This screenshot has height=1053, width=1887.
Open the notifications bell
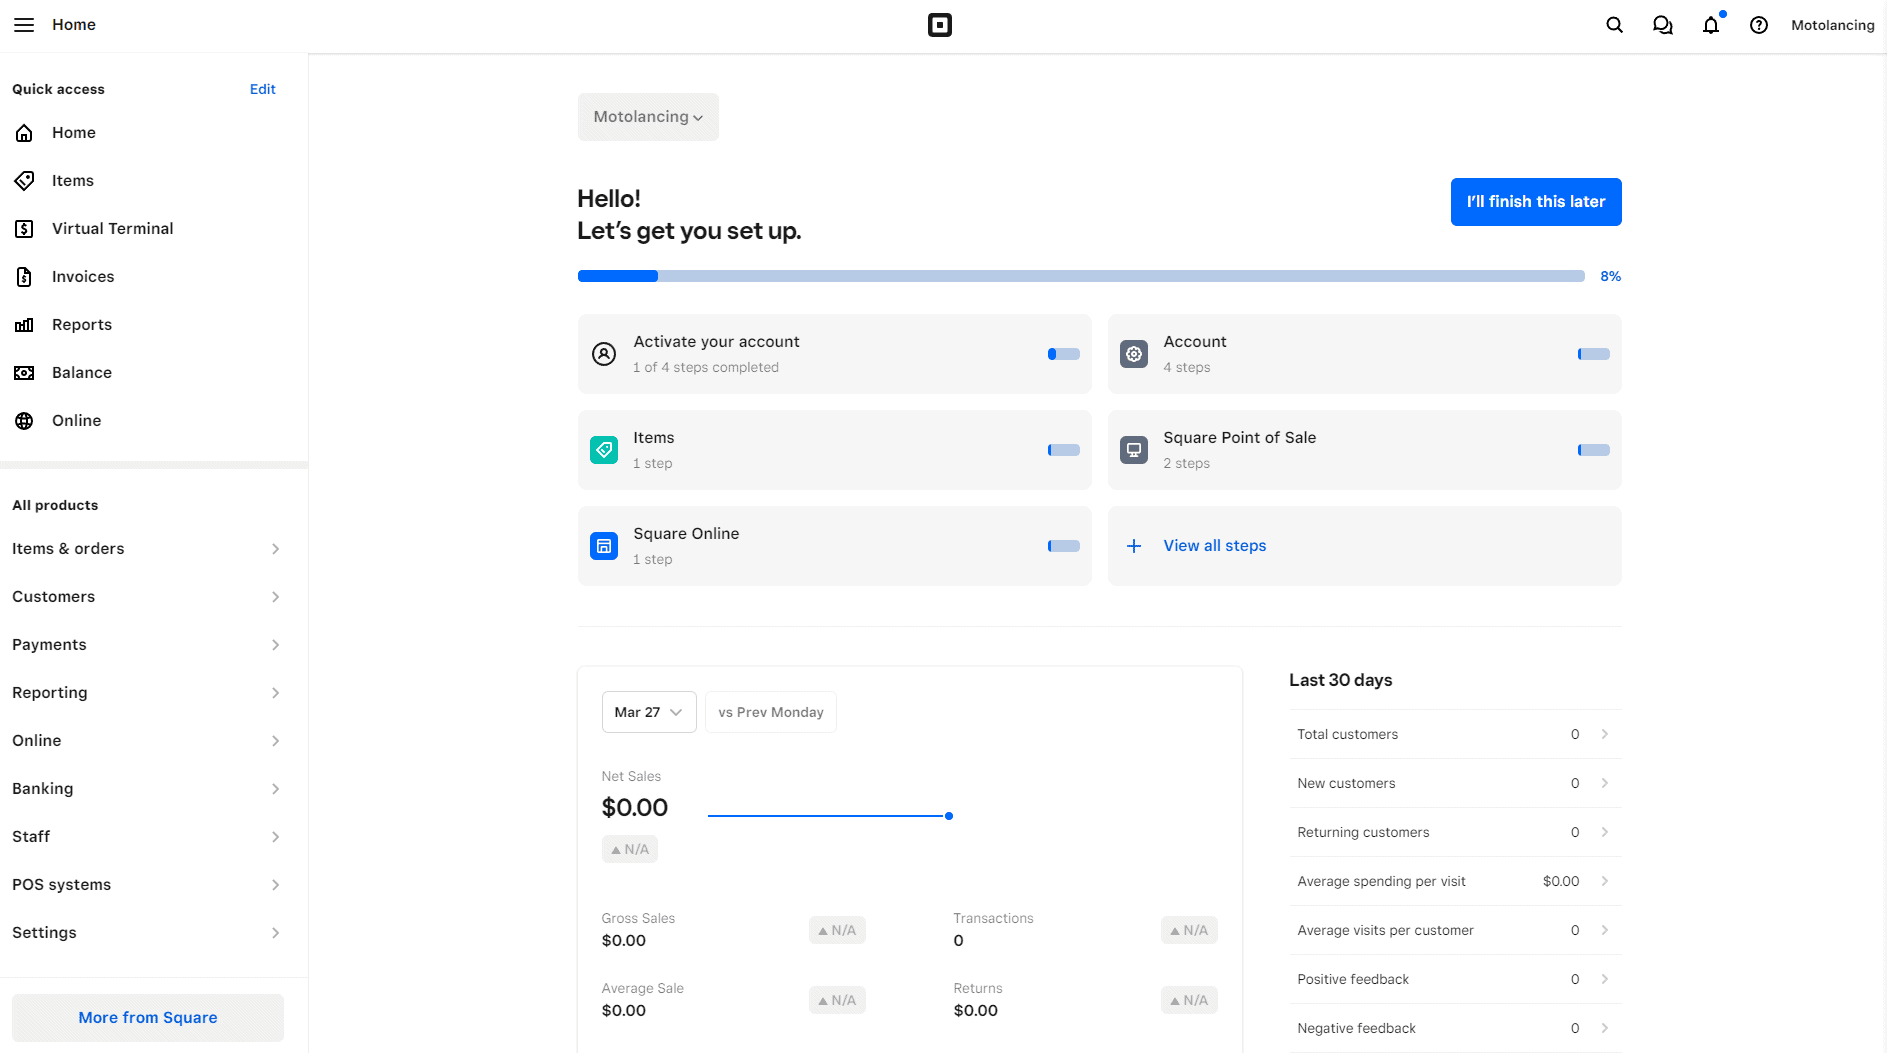click(x=1711, y=24)
